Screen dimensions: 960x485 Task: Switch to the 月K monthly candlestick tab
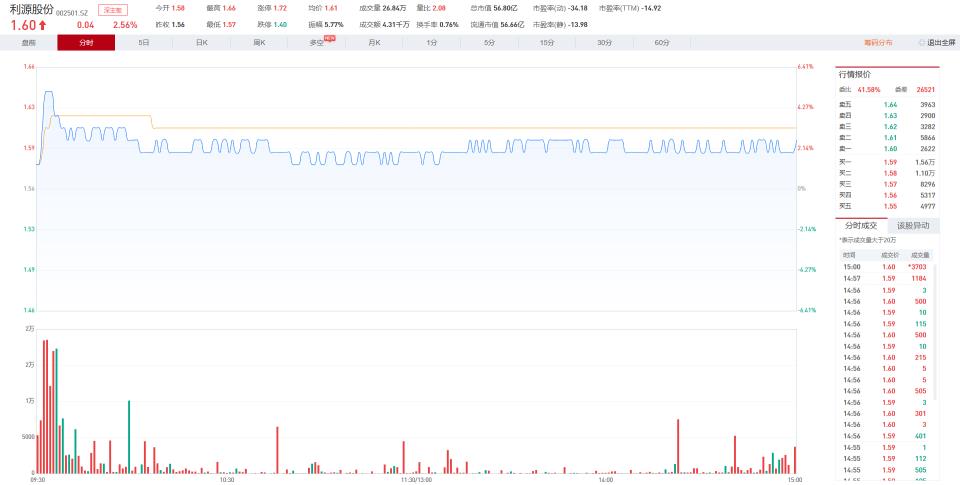click(374, 43)
